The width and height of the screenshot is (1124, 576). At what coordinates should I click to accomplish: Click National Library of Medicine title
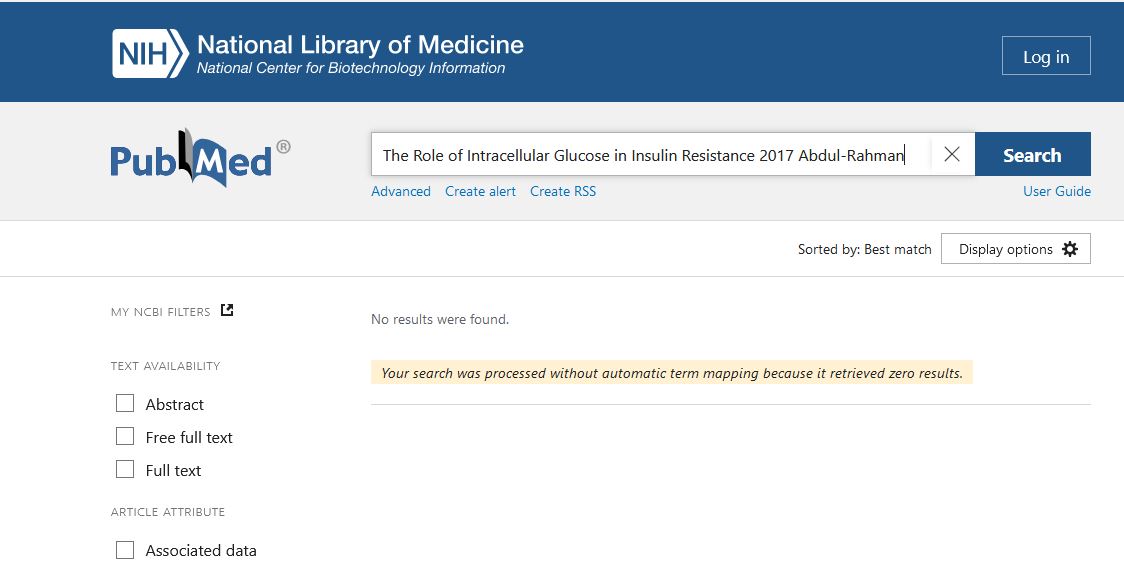pos(360,45)
